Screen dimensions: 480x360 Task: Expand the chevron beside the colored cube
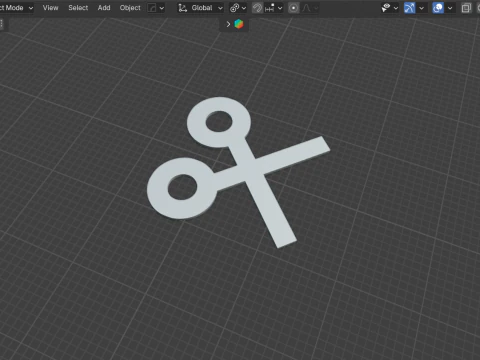(228, 24)
